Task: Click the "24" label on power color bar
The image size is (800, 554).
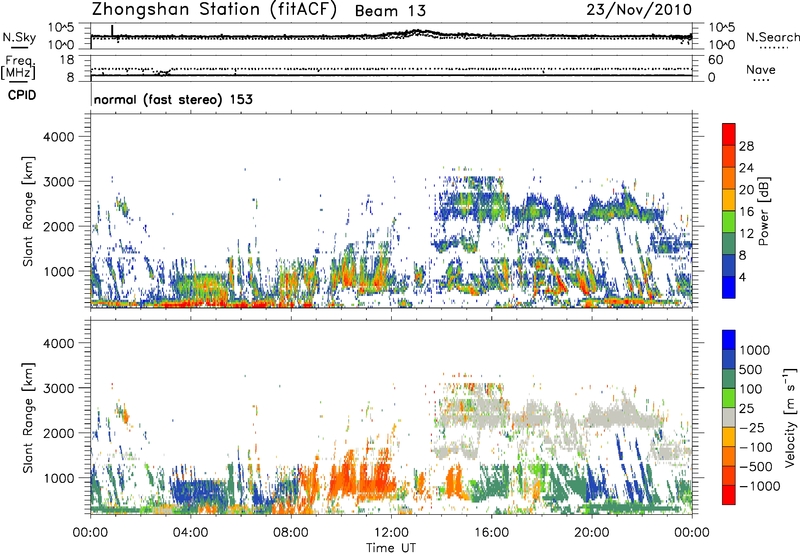Action: click(x=746, y=168)
